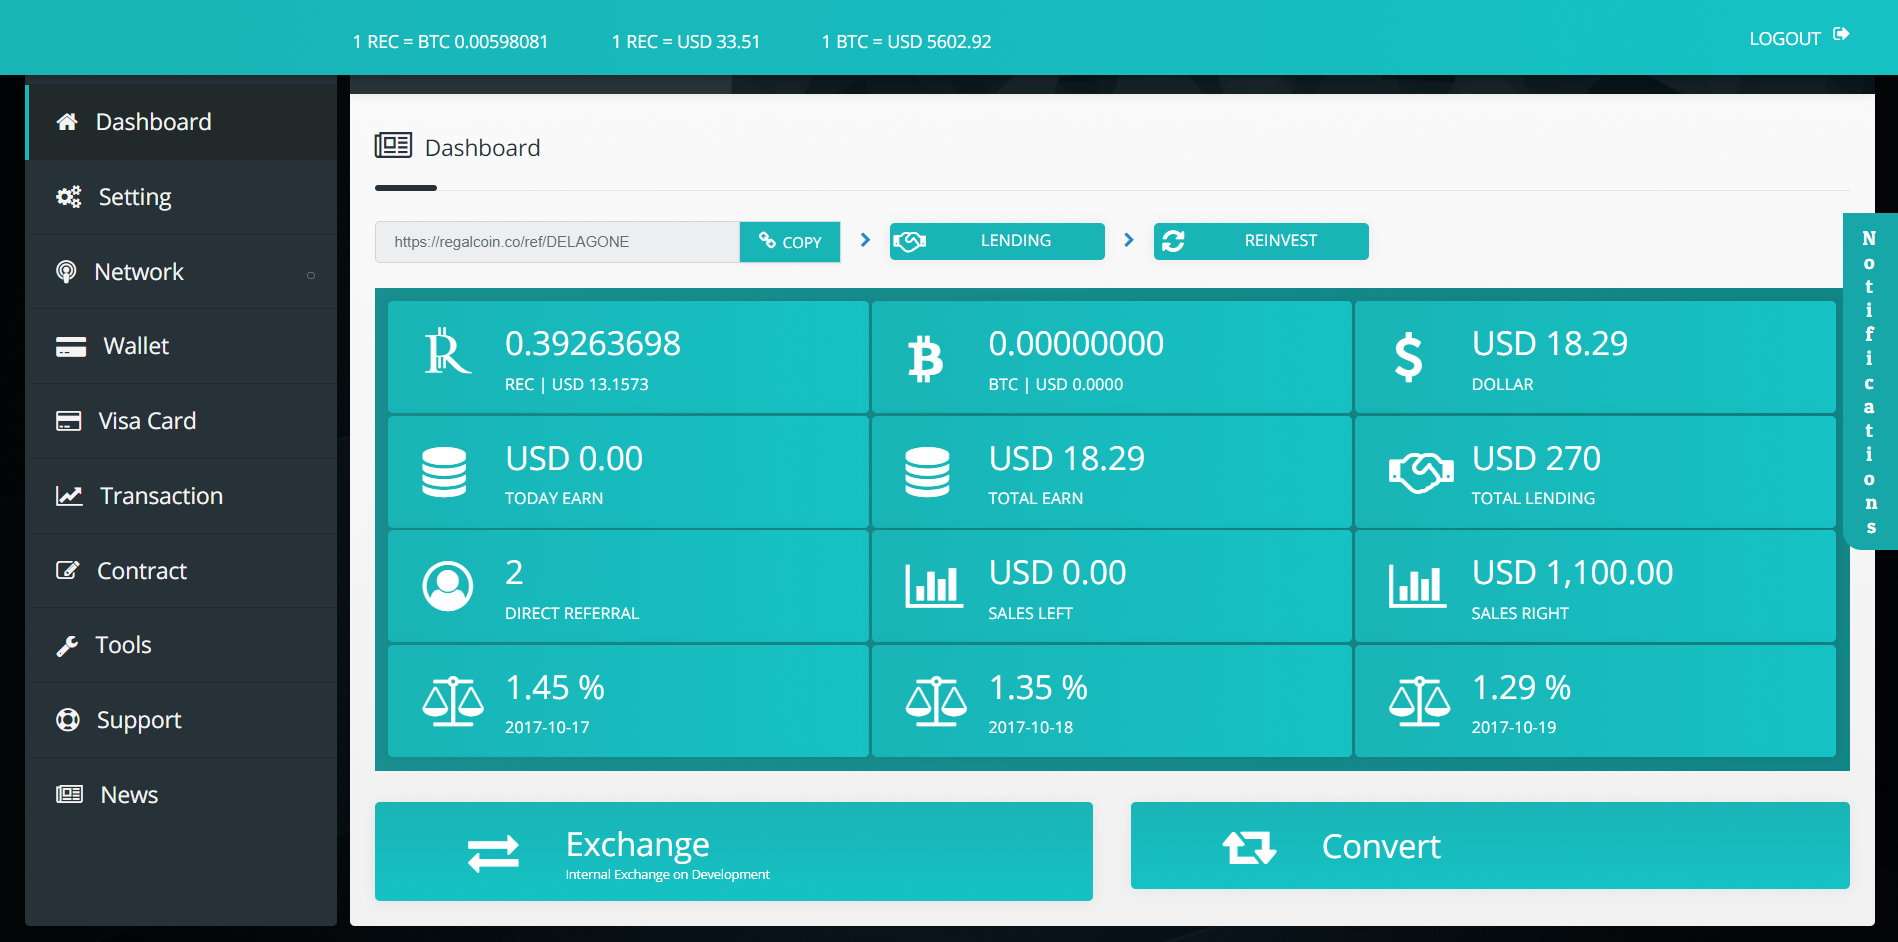
Task: Open the Transaction menu item
Action: (182, 496)
